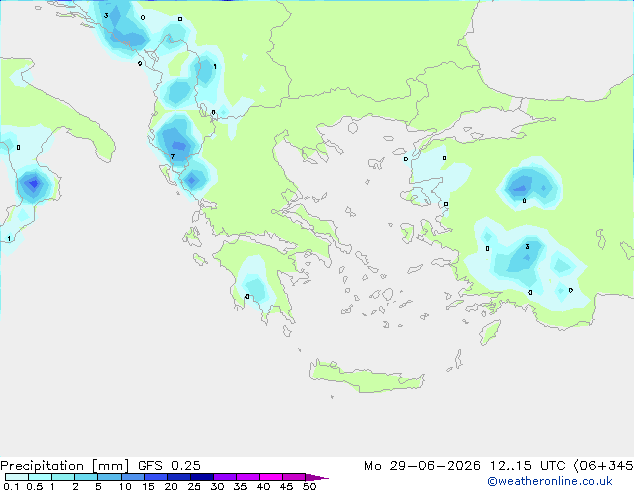
Task: Click the '0.5' legend scale number
Action: [x=35, y=486]
